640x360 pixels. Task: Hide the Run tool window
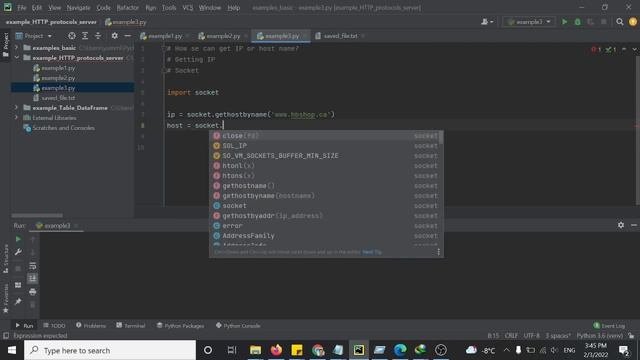click(633, 225)
